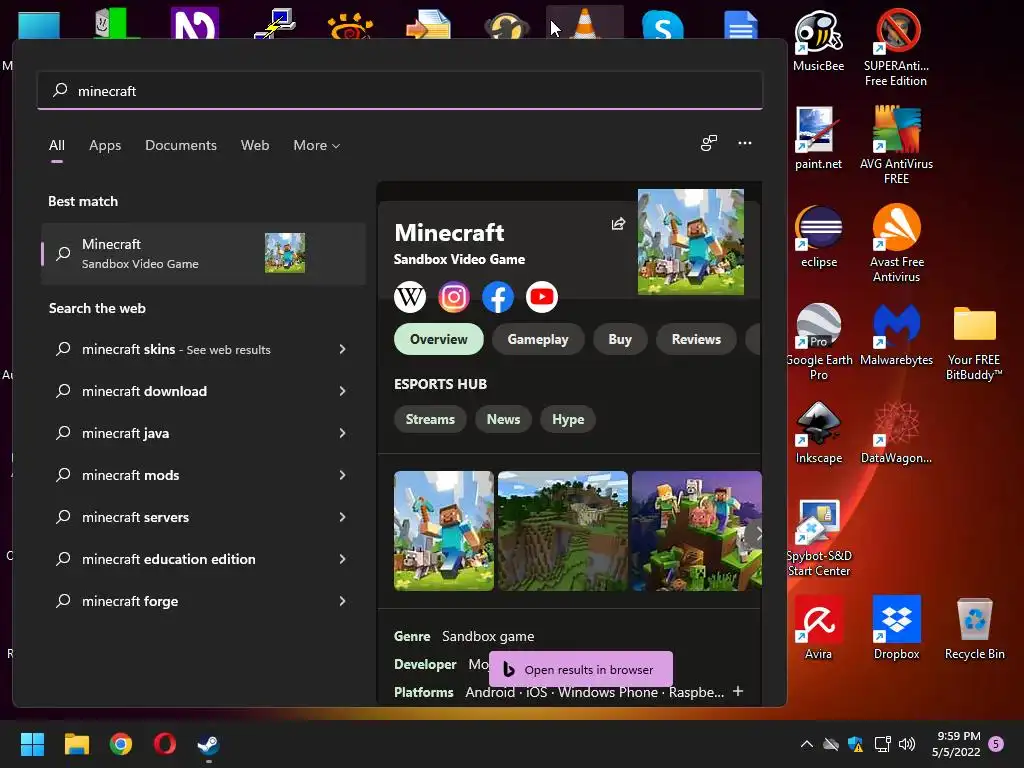
Task: Open Inkscape desktop shortcut
Action: [x=818, y=432]
